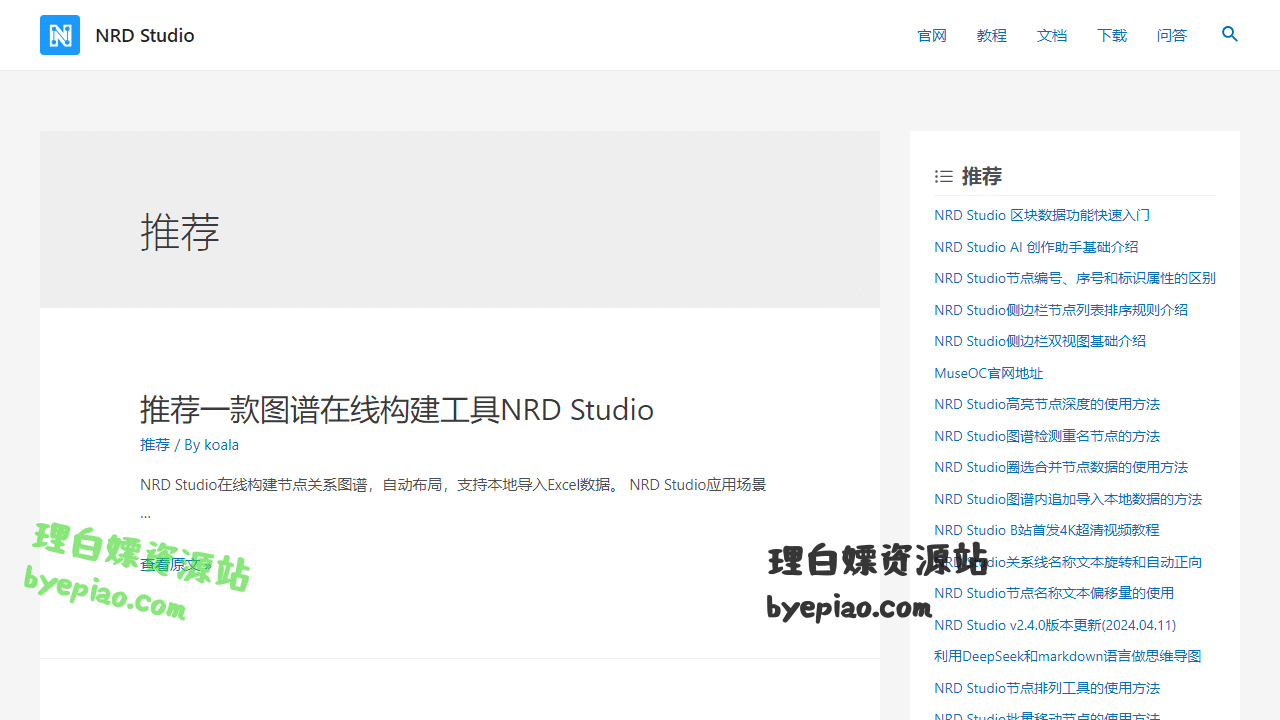Click the 推荐 category link under the title
Viewport: 1280px width, 720px height.
155,444
